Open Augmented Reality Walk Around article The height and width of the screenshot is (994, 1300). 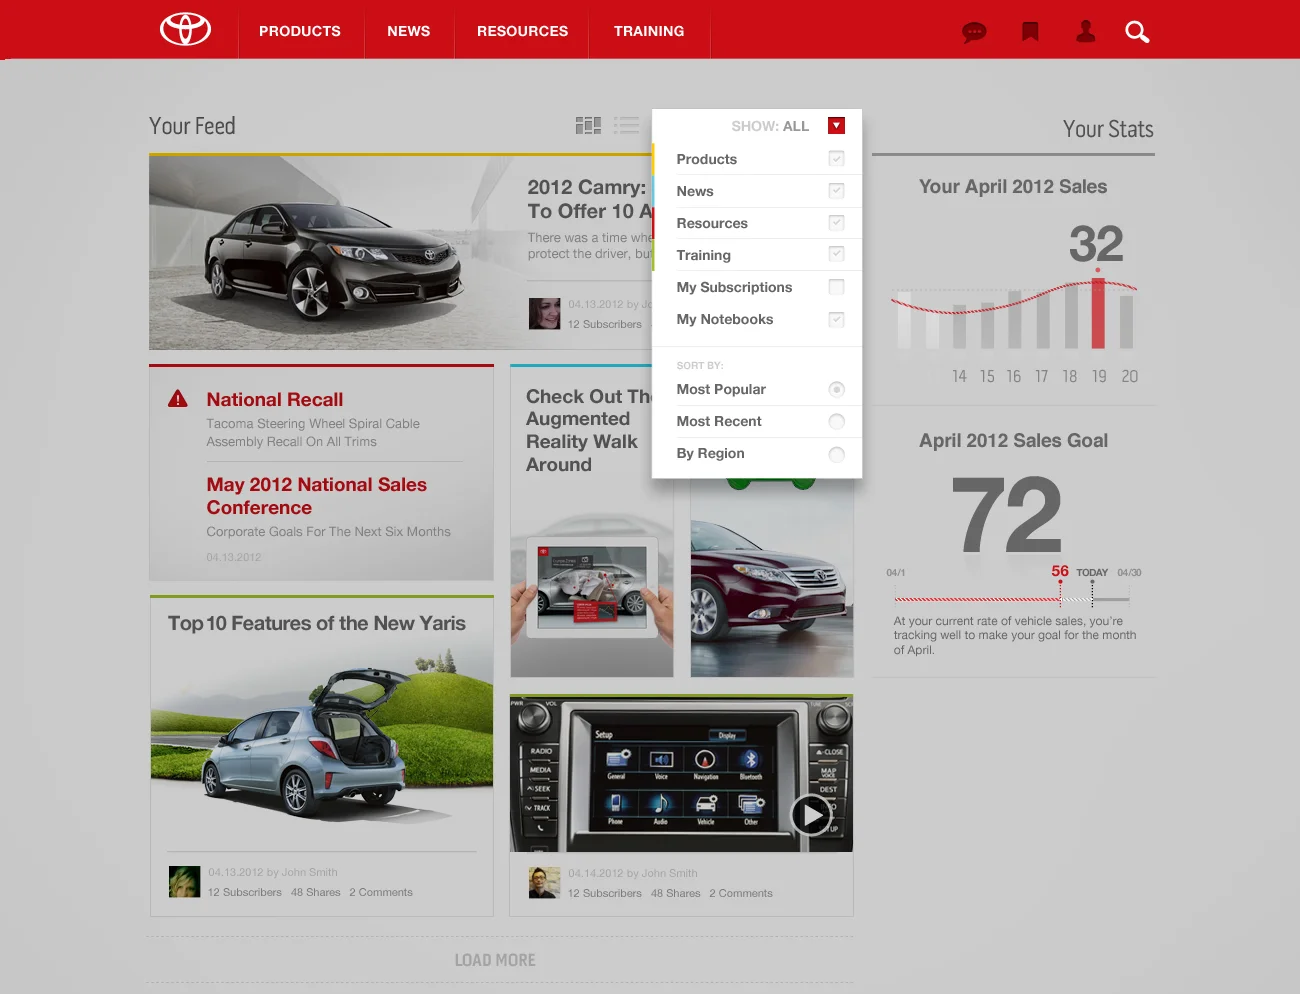tap(588, 430)
